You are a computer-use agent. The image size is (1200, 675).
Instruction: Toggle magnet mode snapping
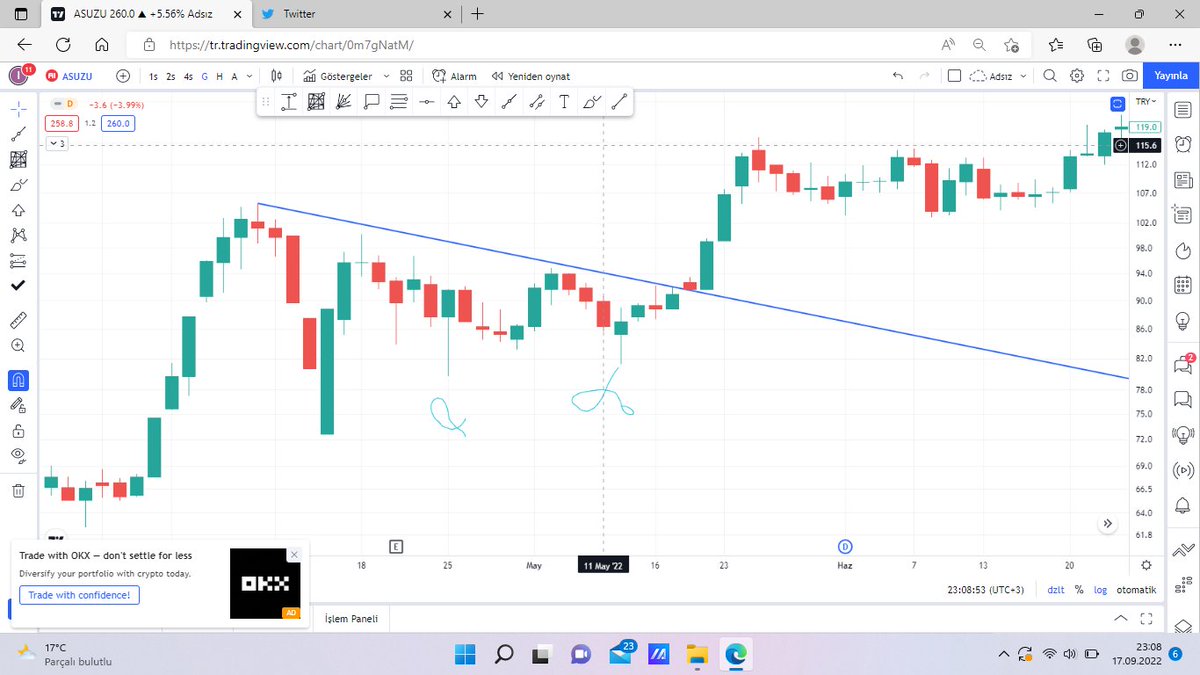click(x=18, y=380)
